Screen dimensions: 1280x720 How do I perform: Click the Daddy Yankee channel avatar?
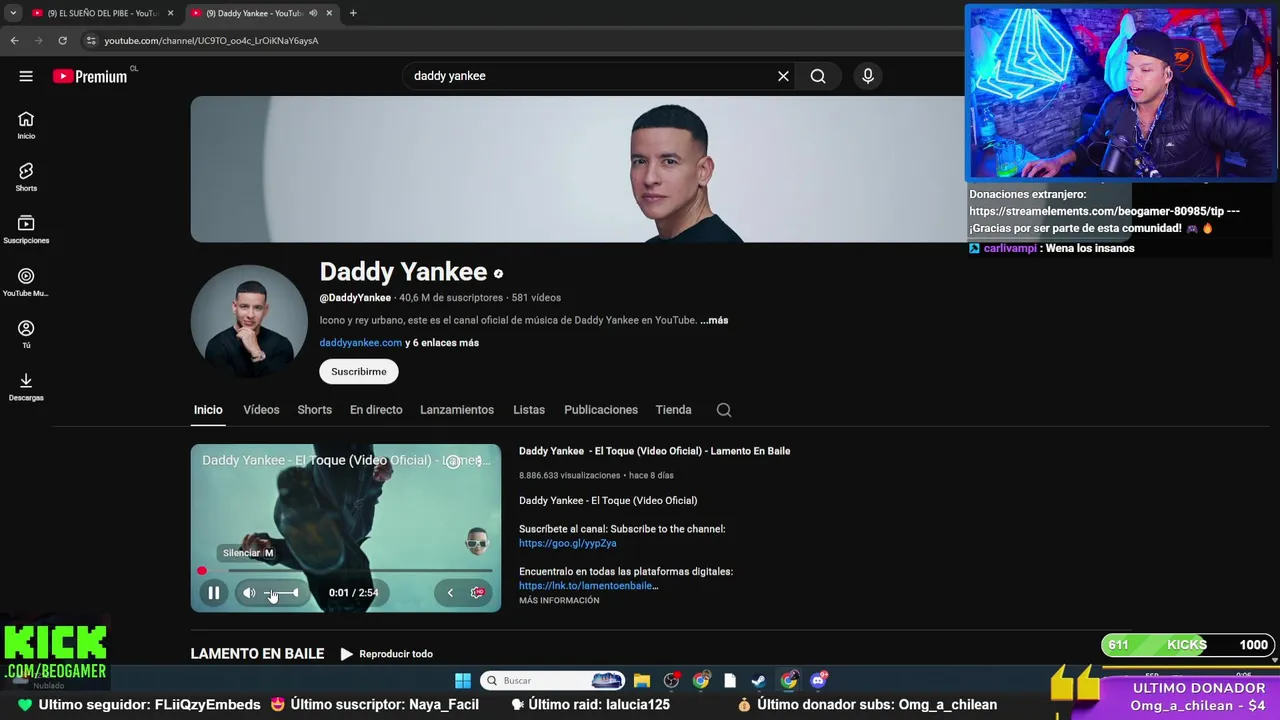[249, 322]
